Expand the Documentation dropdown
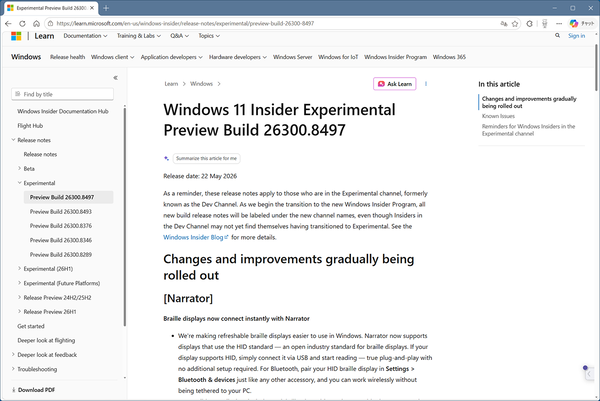 (85, 36)
